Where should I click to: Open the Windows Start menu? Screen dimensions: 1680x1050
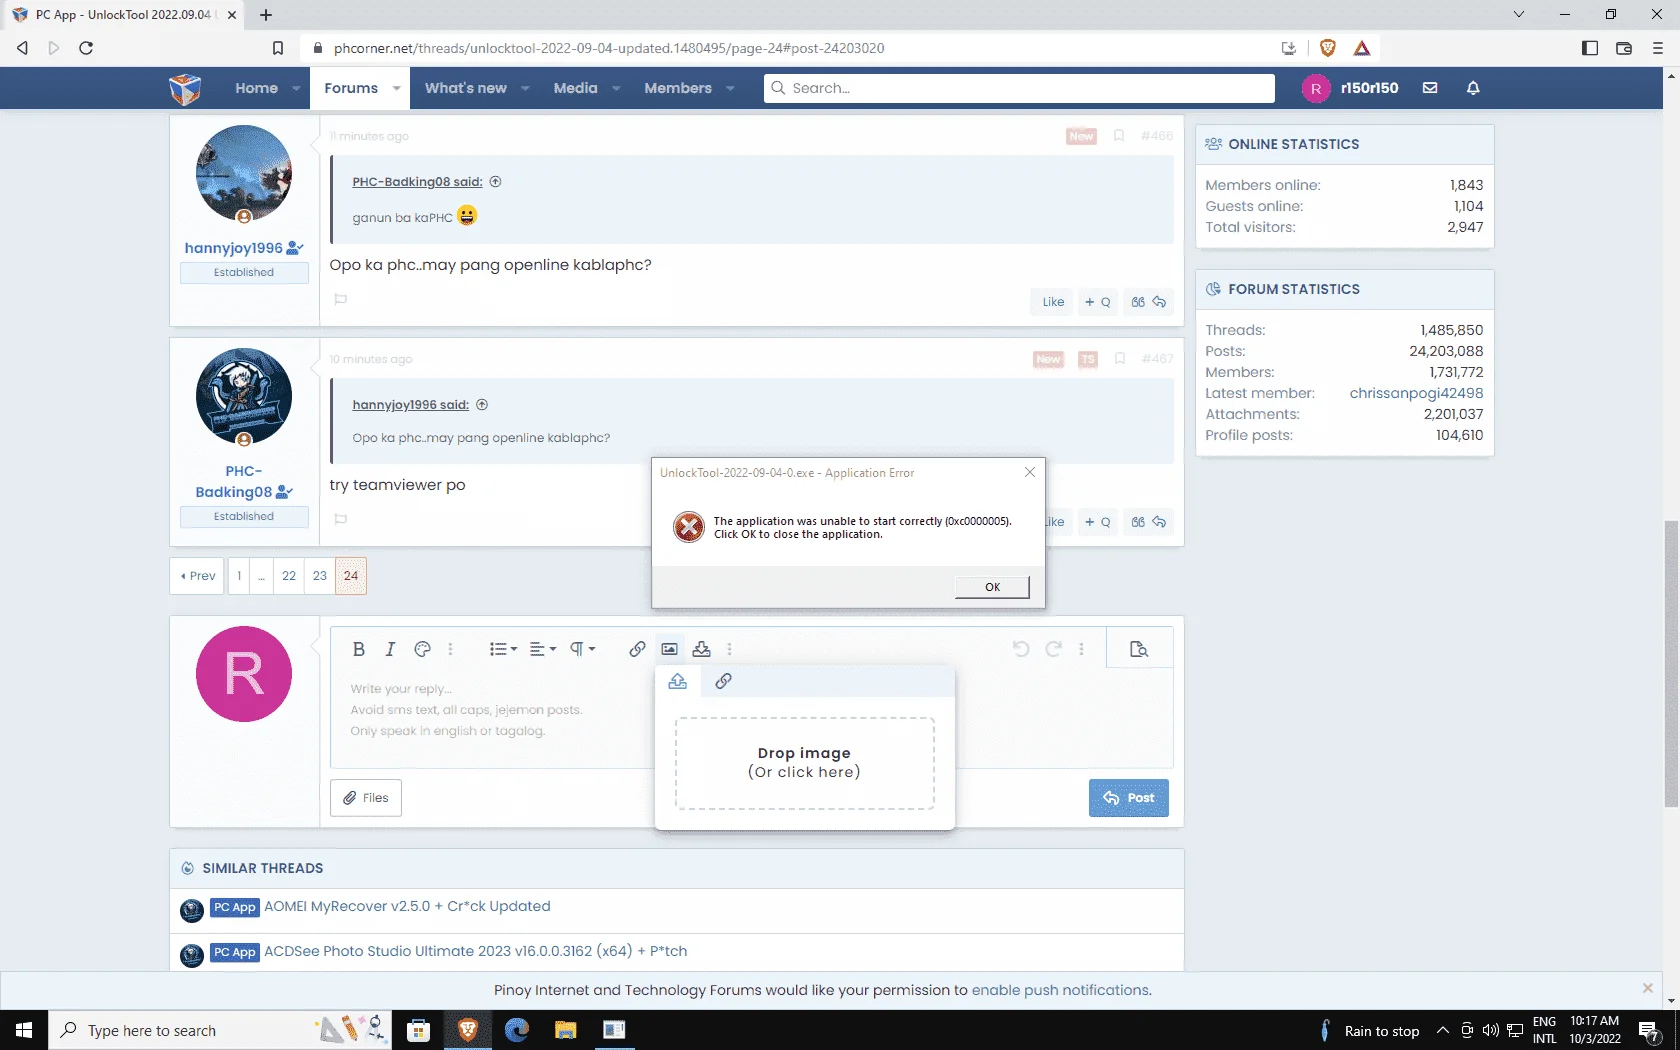pyautogui.click(x=24, y=1030)
